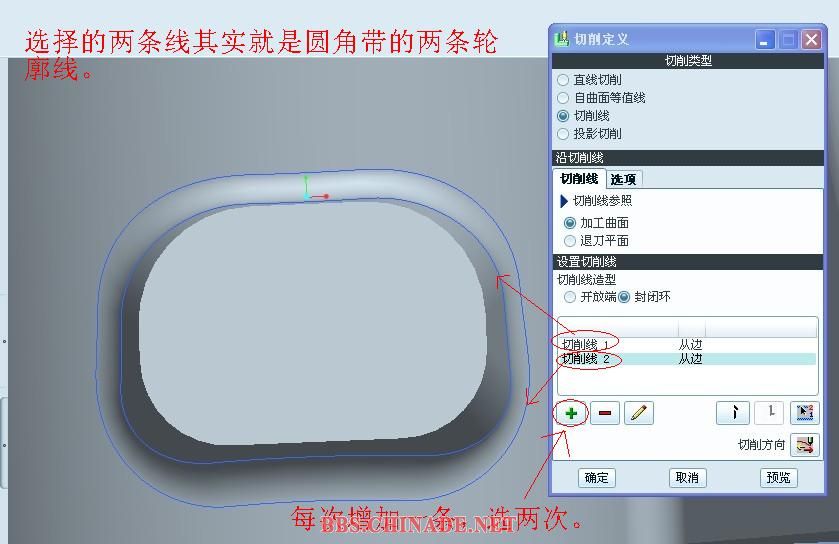The height and width of the screenshot is (544, 839).
Task: Move cut line up in list
Action: point(733,412)
